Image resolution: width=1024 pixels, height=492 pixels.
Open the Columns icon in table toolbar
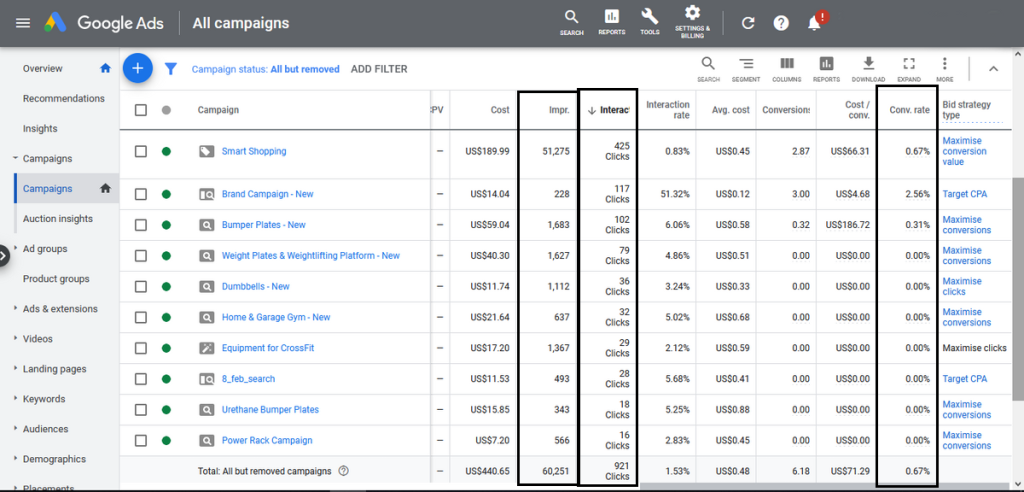[787, 68]
